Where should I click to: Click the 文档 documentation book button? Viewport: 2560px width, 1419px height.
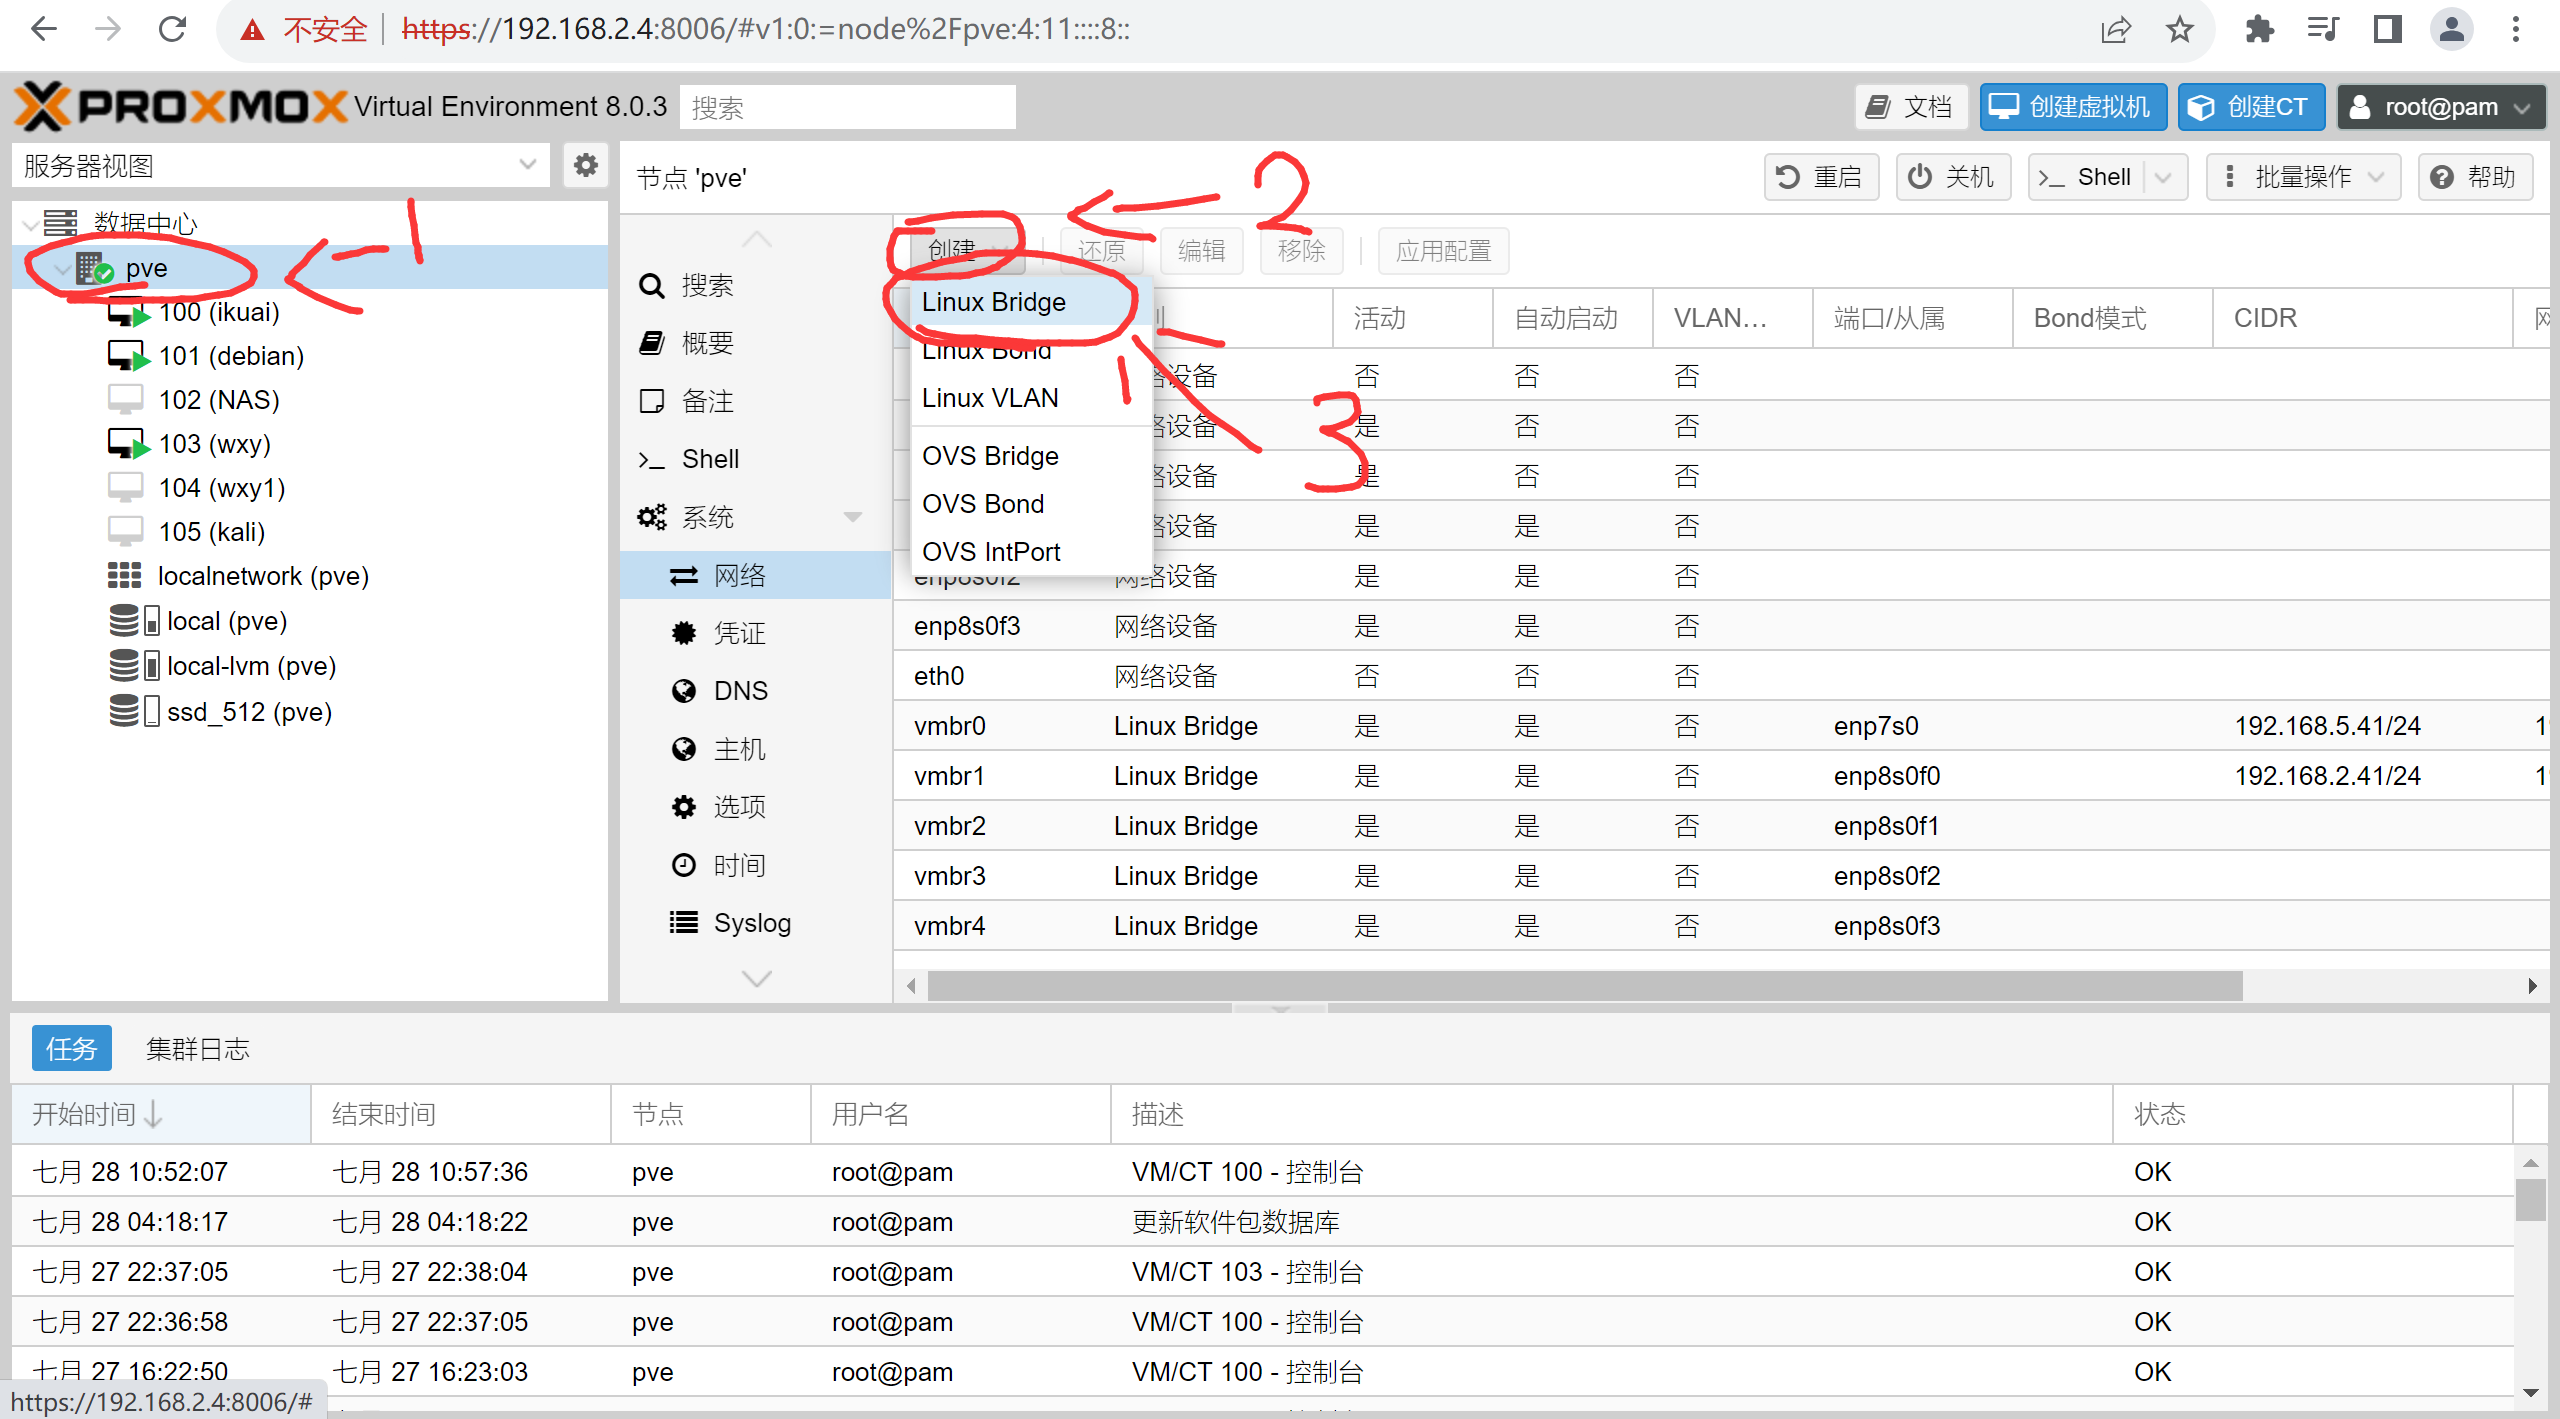(x=1910, y=107)
